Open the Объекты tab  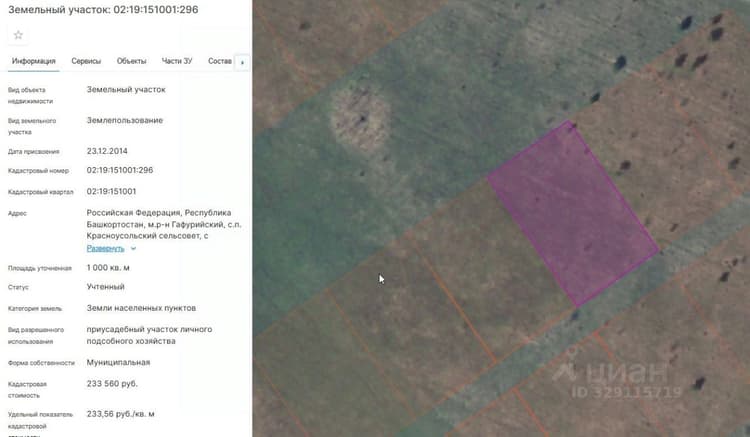(132, 61)
